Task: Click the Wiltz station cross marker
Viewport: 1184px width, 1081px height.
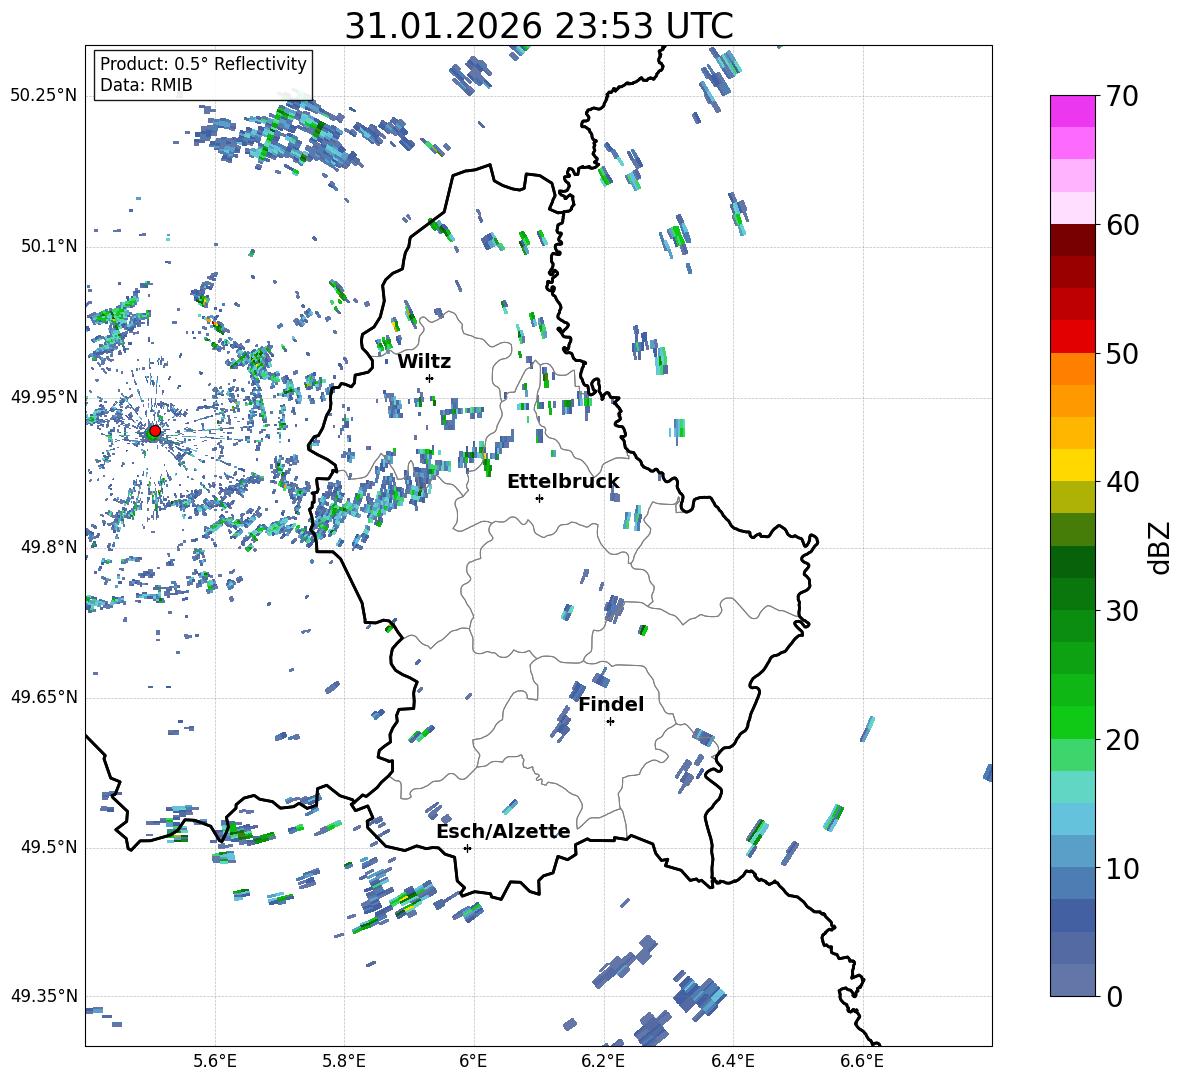Action: click(429, 378)
